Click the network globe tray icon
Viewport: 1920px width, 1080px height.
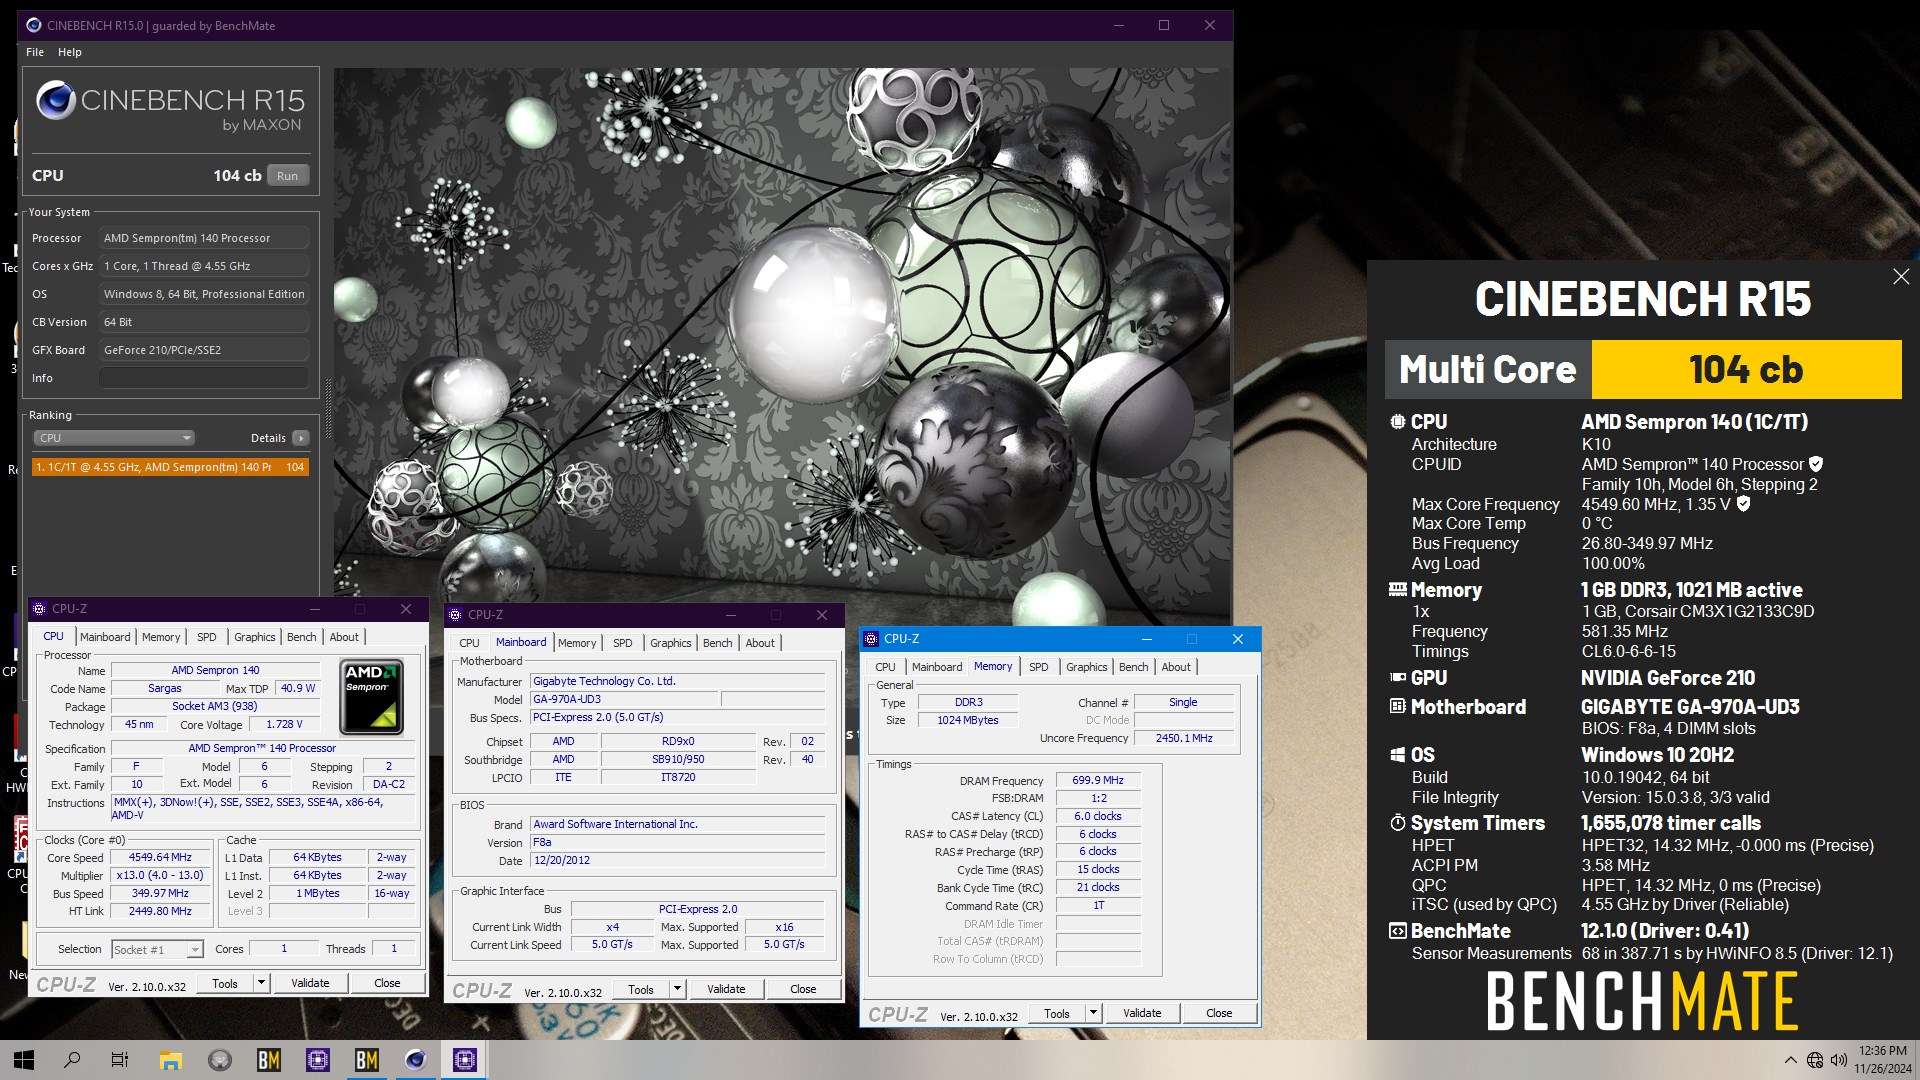[1815, 1060]
